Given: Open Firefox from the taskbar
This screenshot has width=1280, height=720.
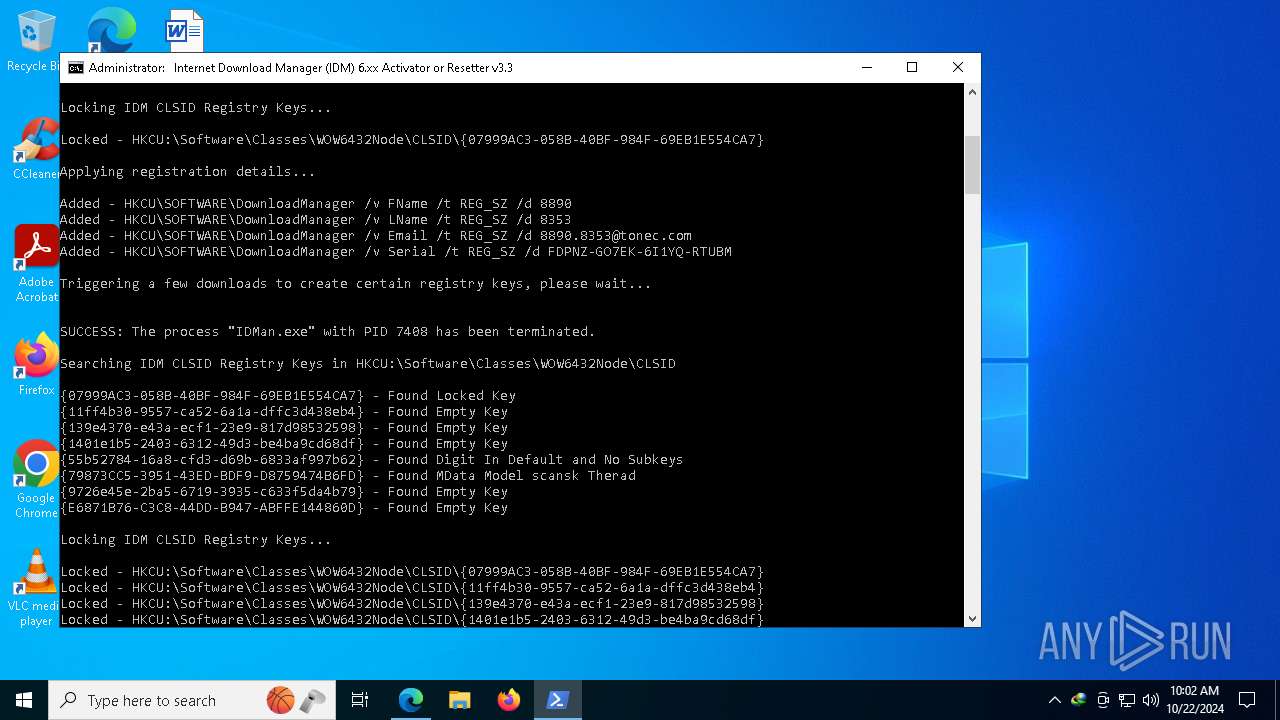Looking at the screenshot, I should (509, 700).
